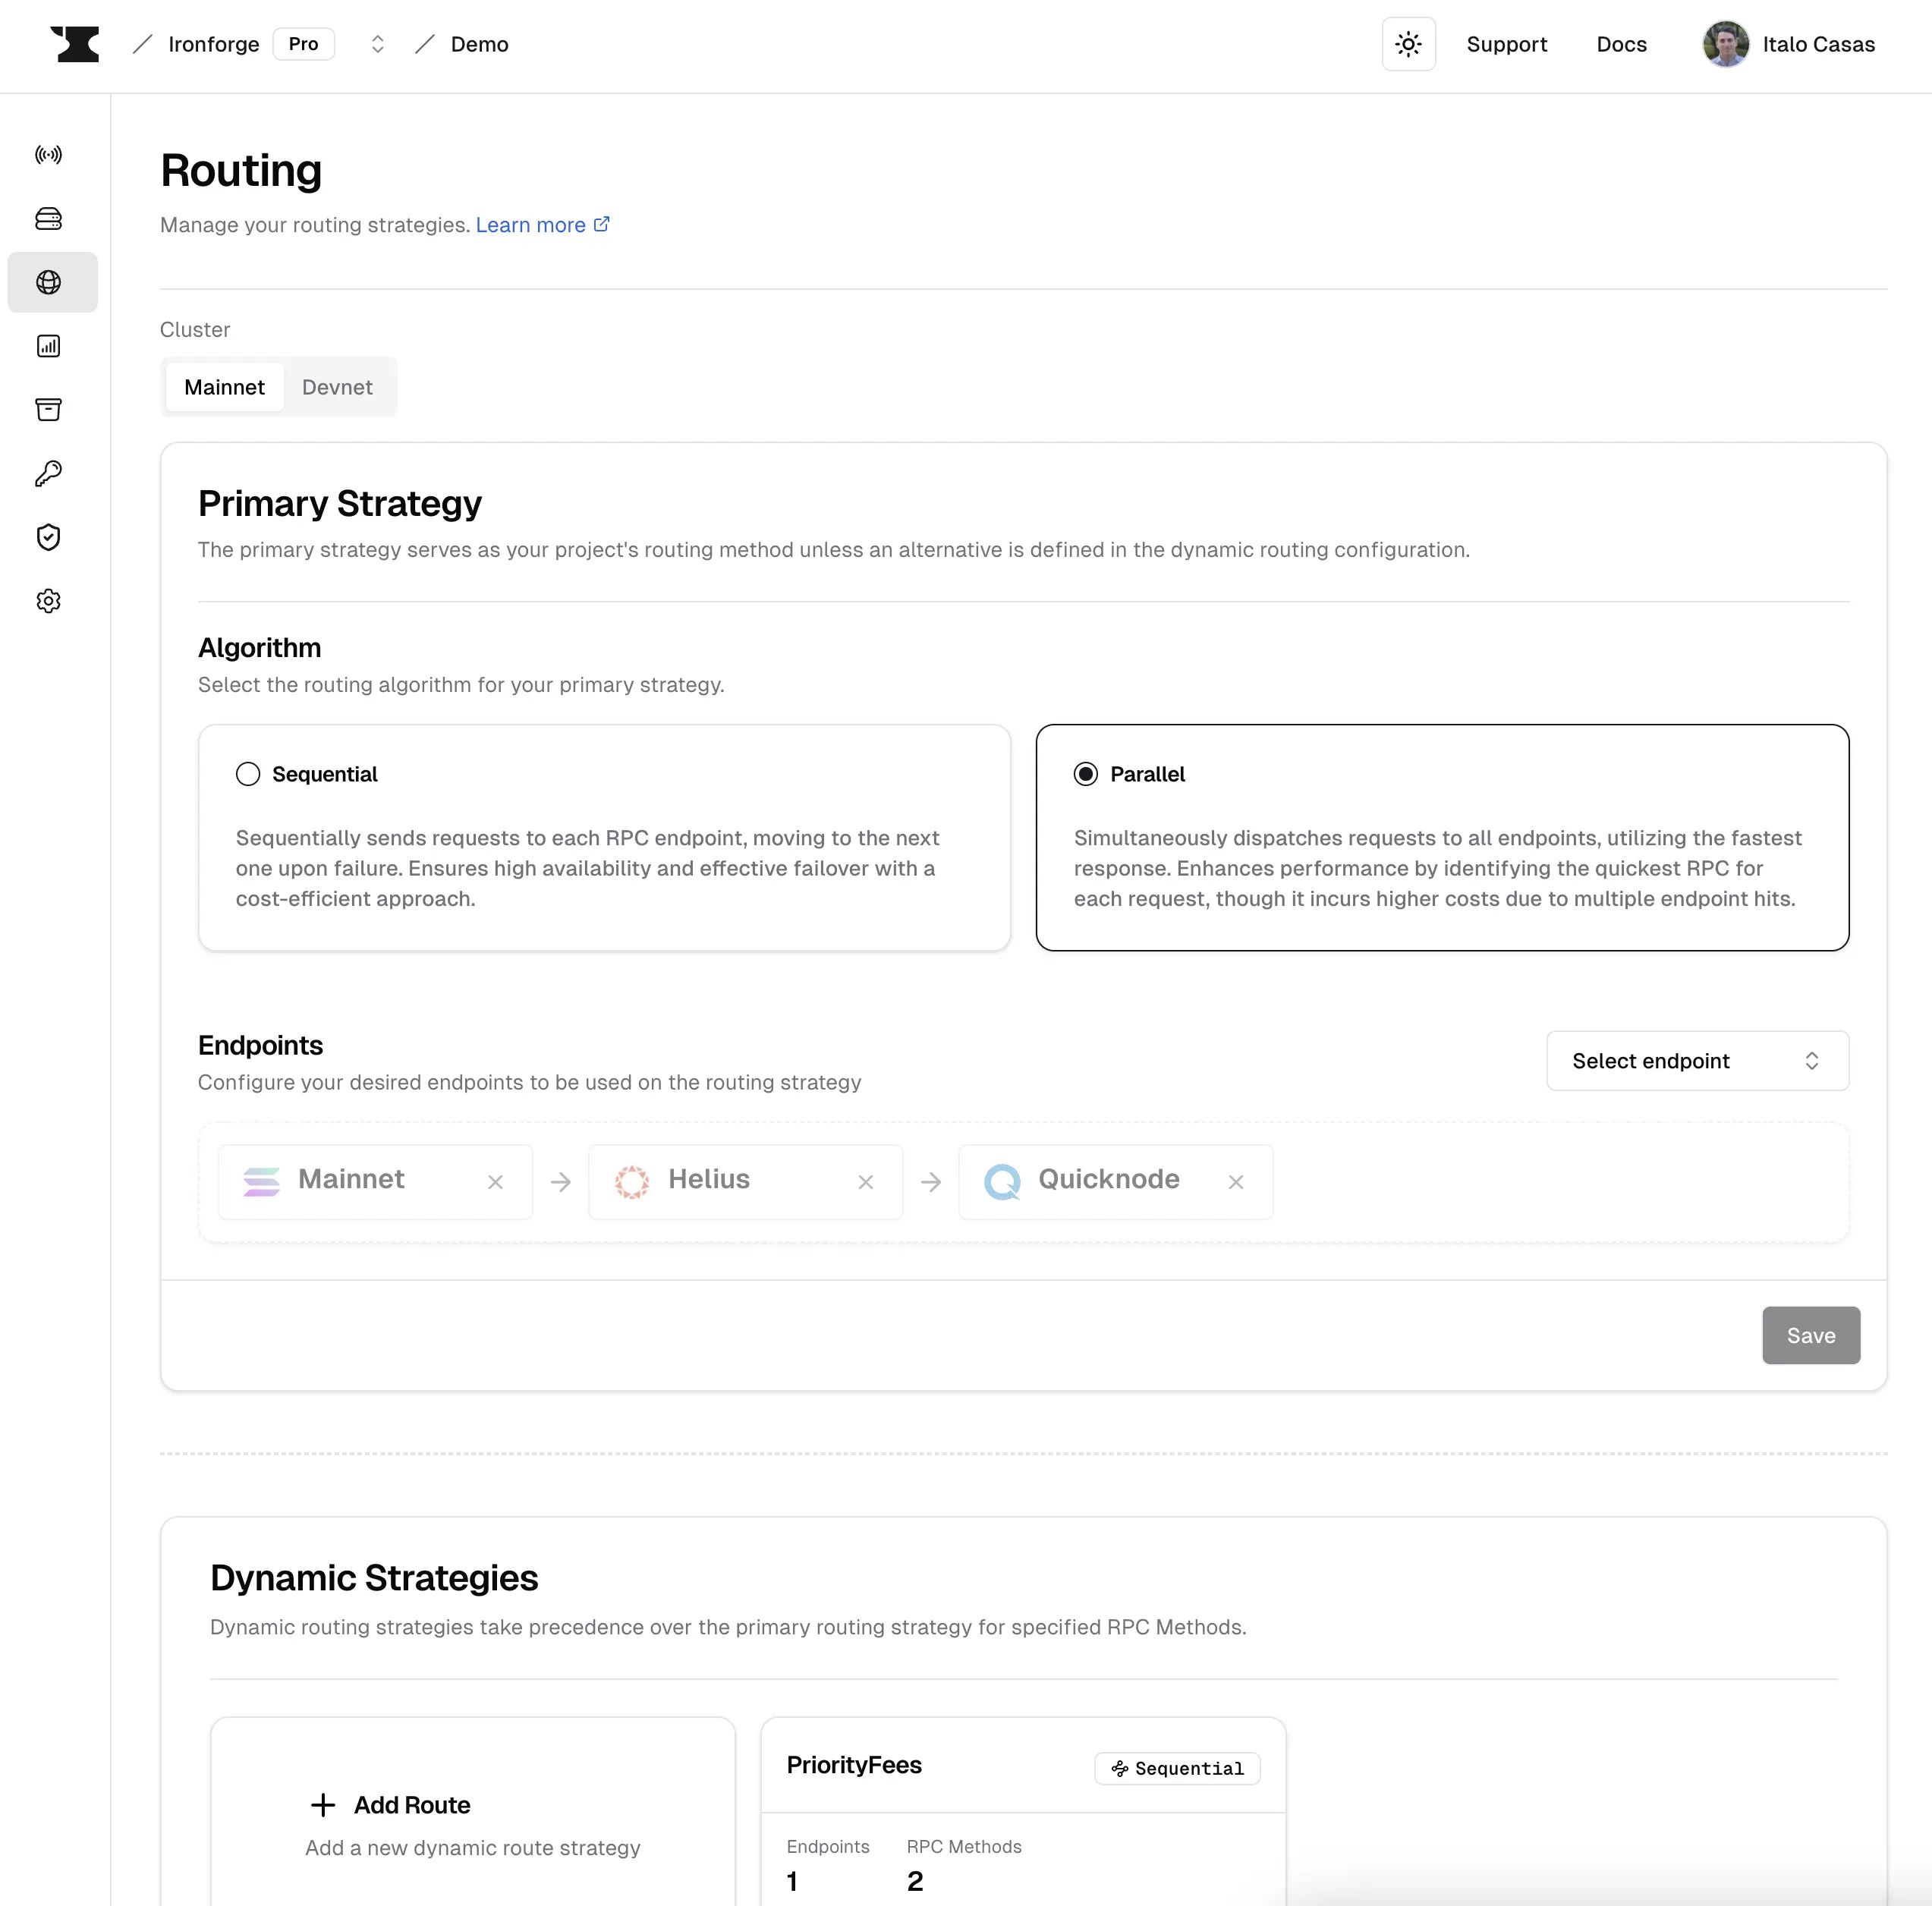Open the project switcher next to Ironforge
1932x1906 pixels.
point(378,44)
